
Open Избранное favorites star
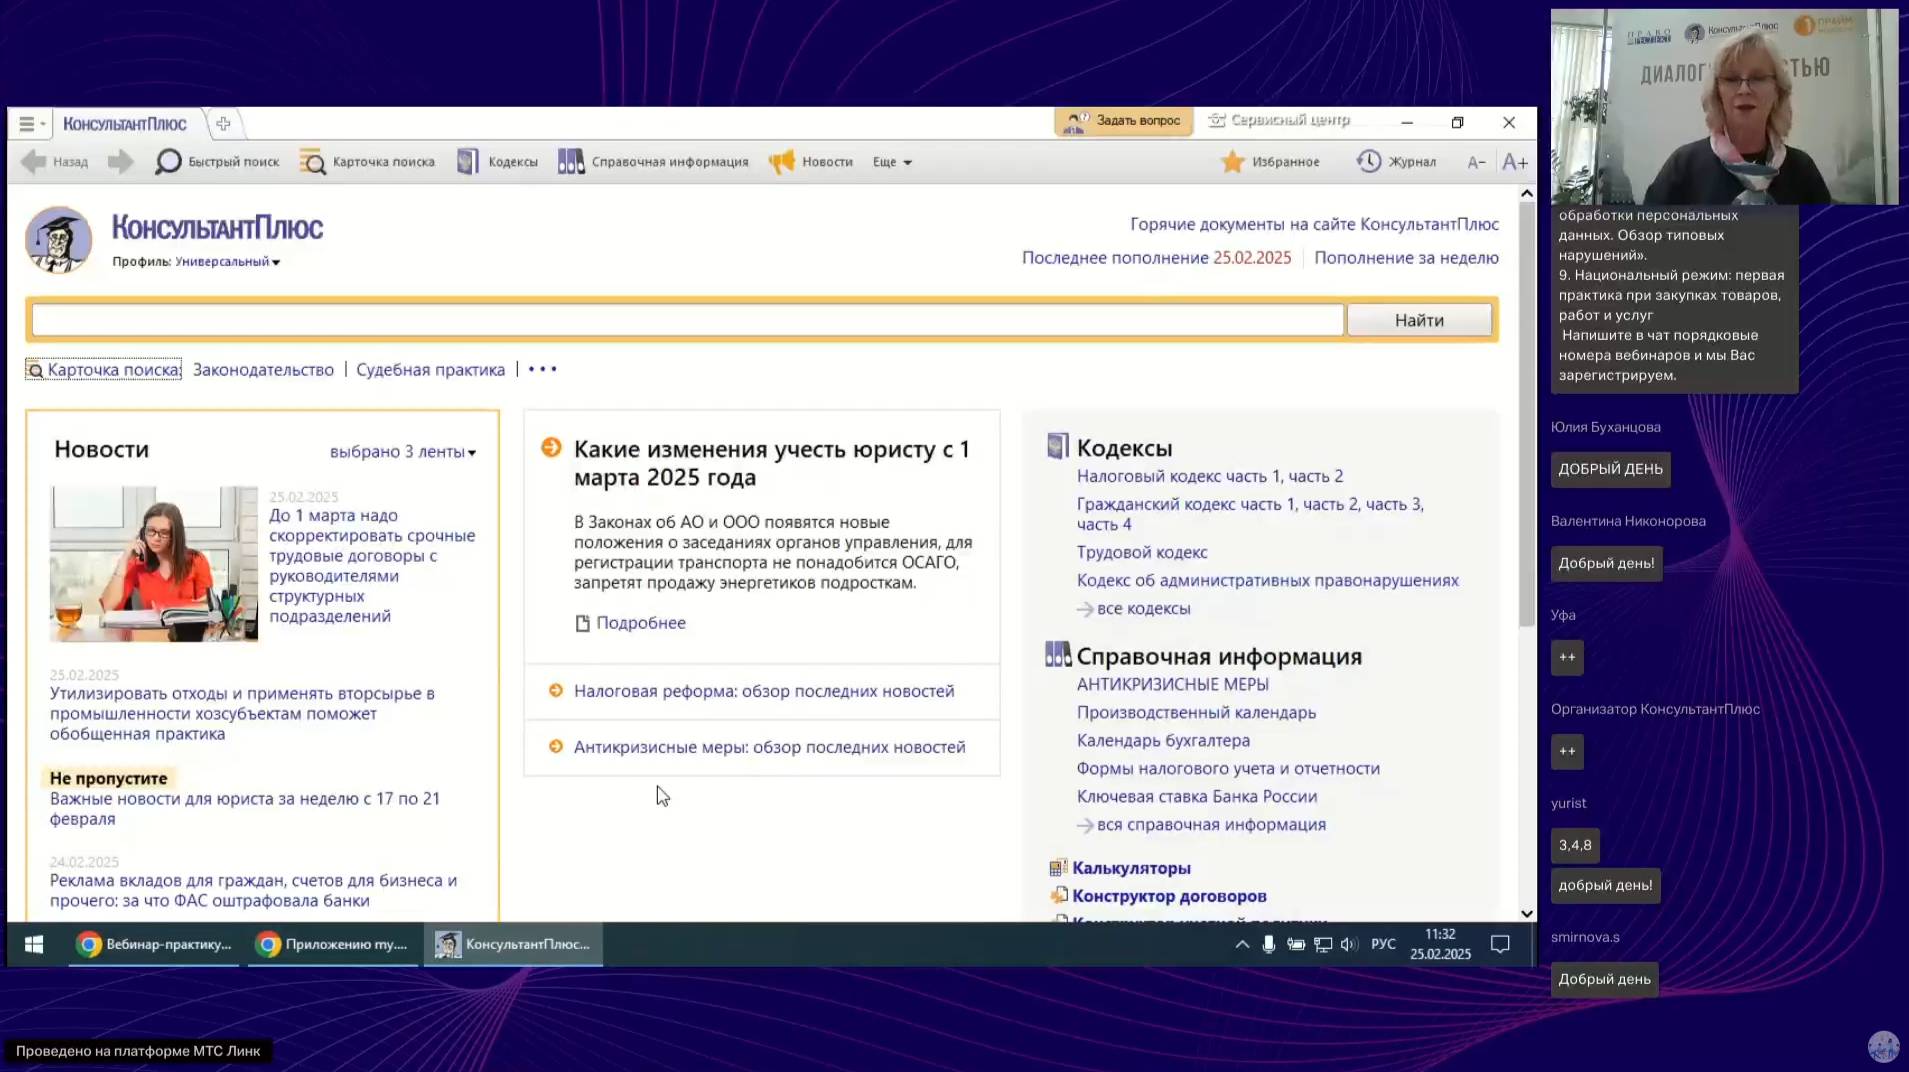point(1270,162)
